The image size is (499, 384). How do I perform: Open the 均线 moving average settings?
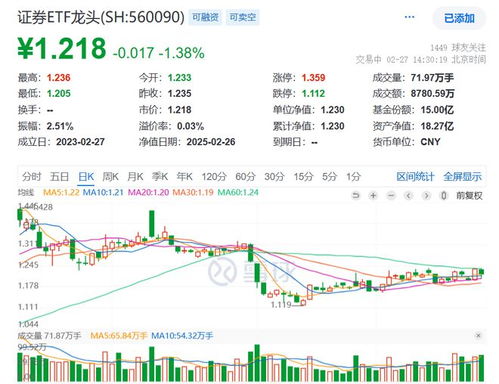click(26, 192)
